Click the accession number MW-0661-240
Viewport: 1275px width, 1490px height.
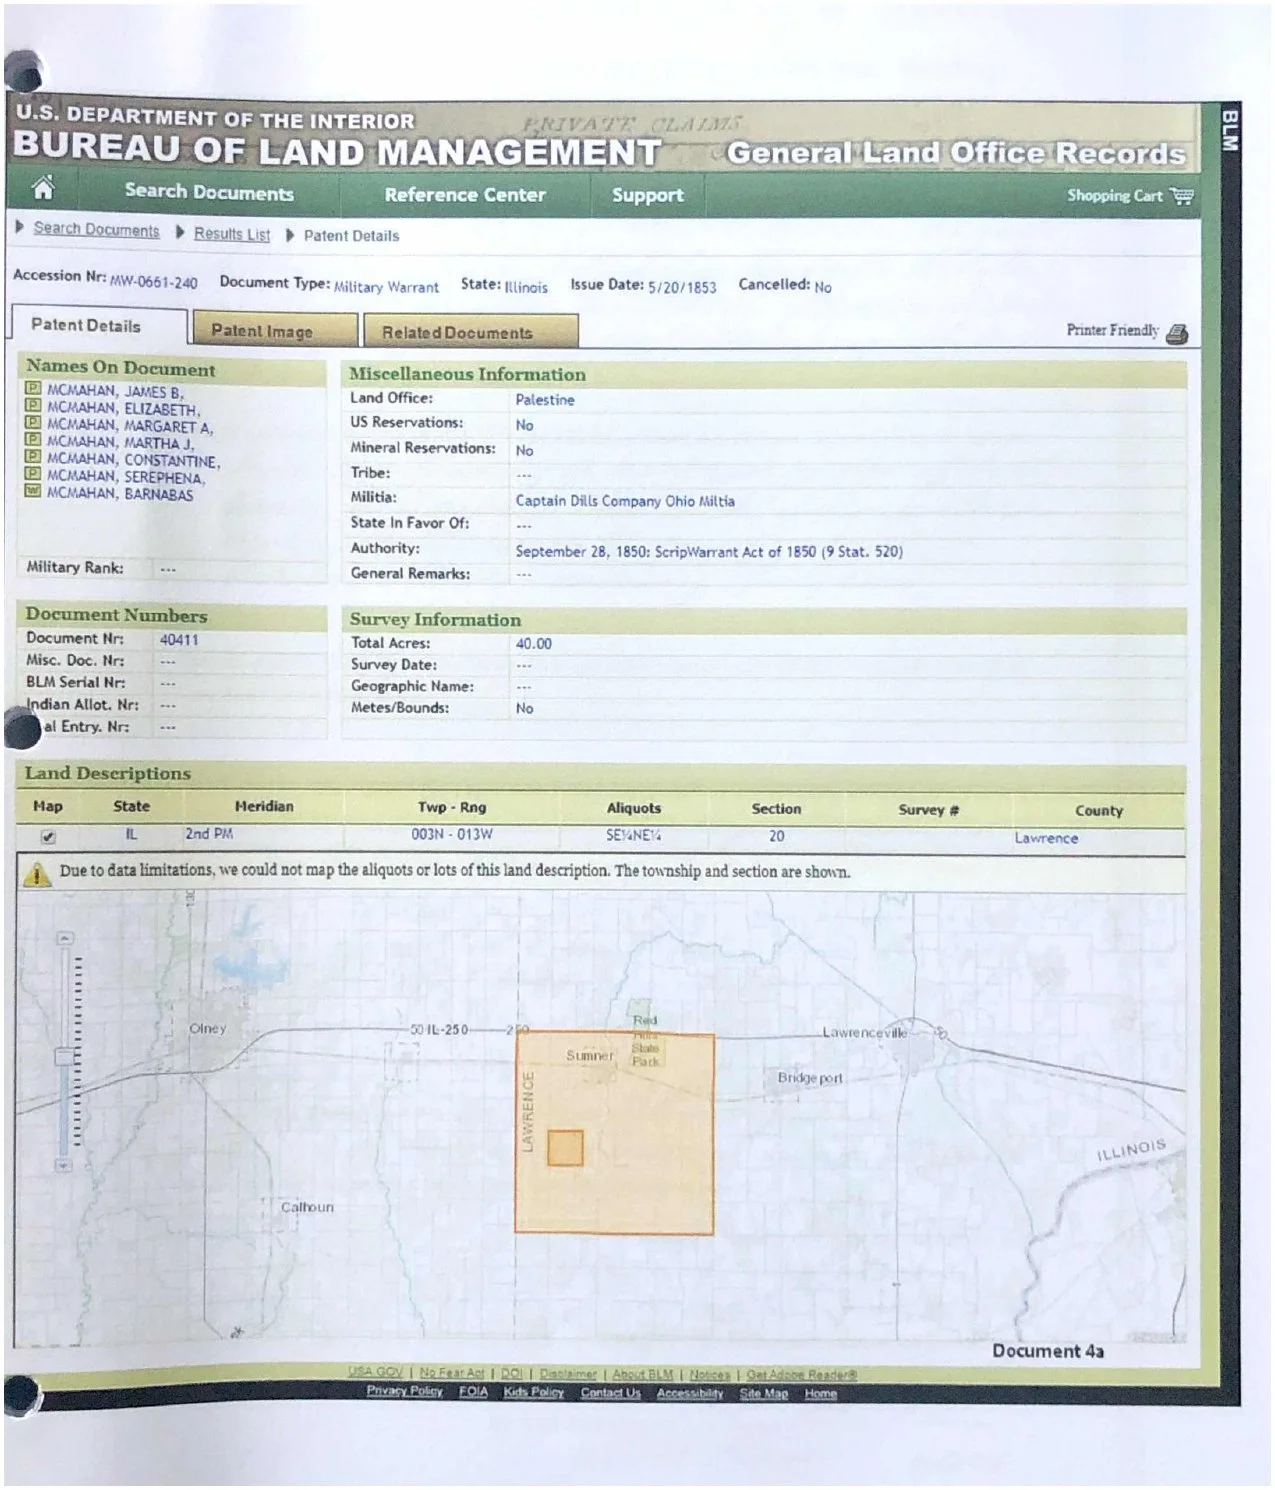[x=154, y=282]
